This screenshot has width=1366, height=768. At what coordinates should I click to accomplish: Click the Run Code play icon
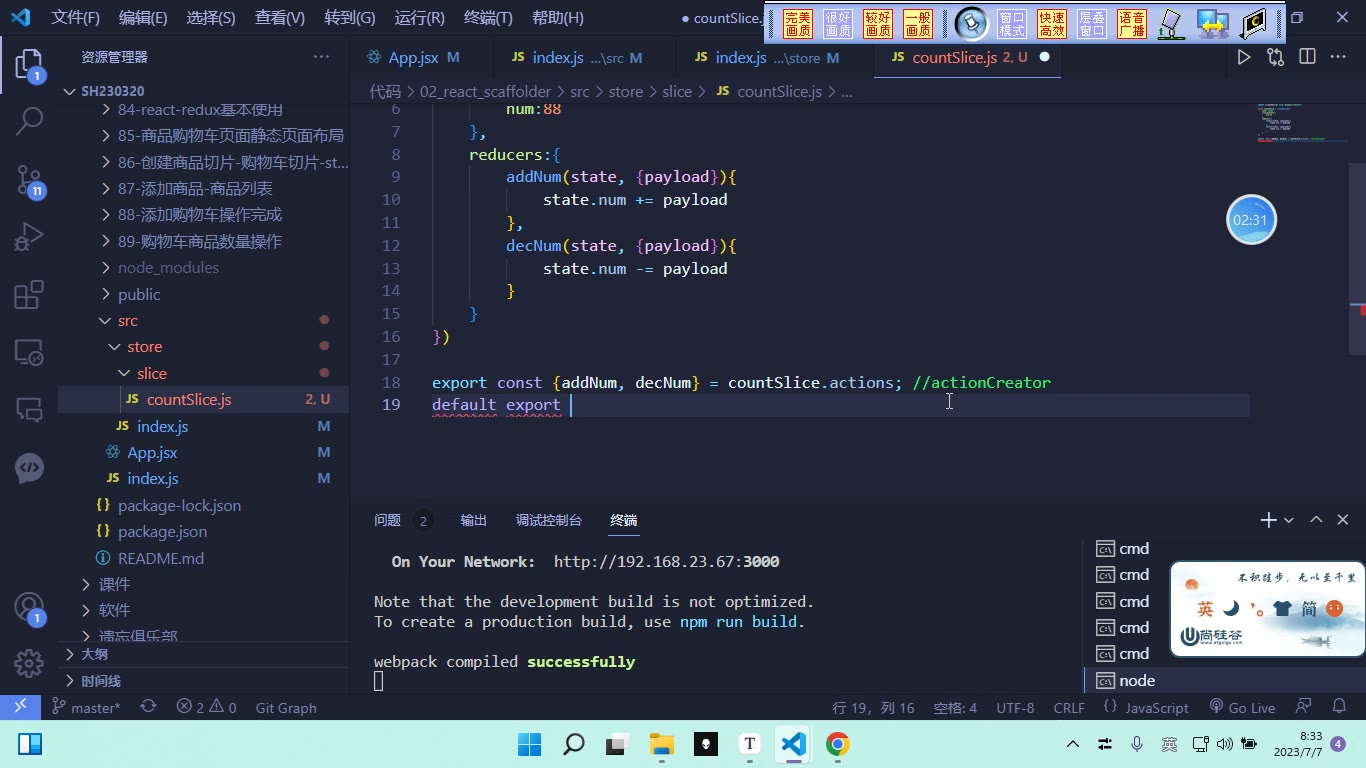pyautogui.click(x=1243, y=57)
